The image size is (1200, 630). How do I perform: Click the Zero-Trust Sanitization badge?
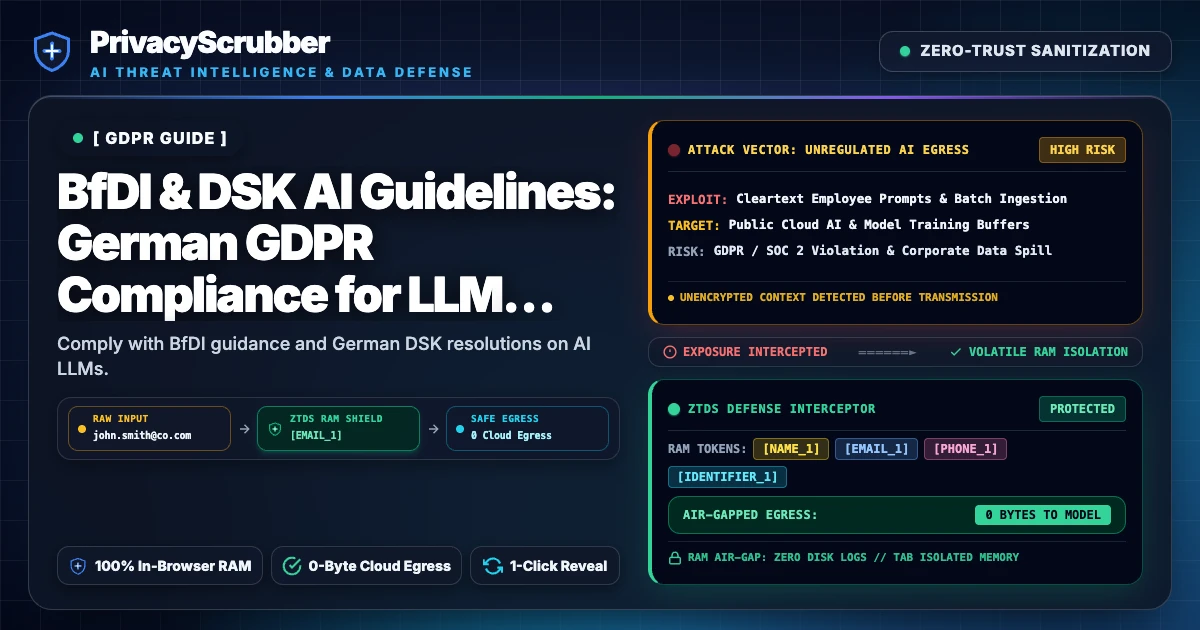1025,51
